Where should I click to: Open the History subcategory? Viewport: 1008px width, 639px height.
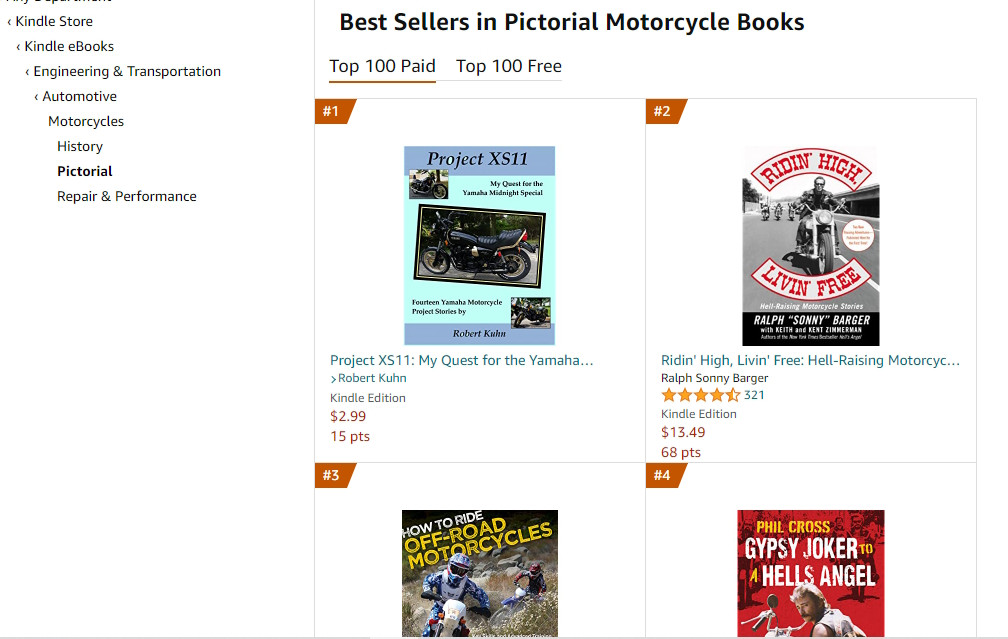[80, 146]
